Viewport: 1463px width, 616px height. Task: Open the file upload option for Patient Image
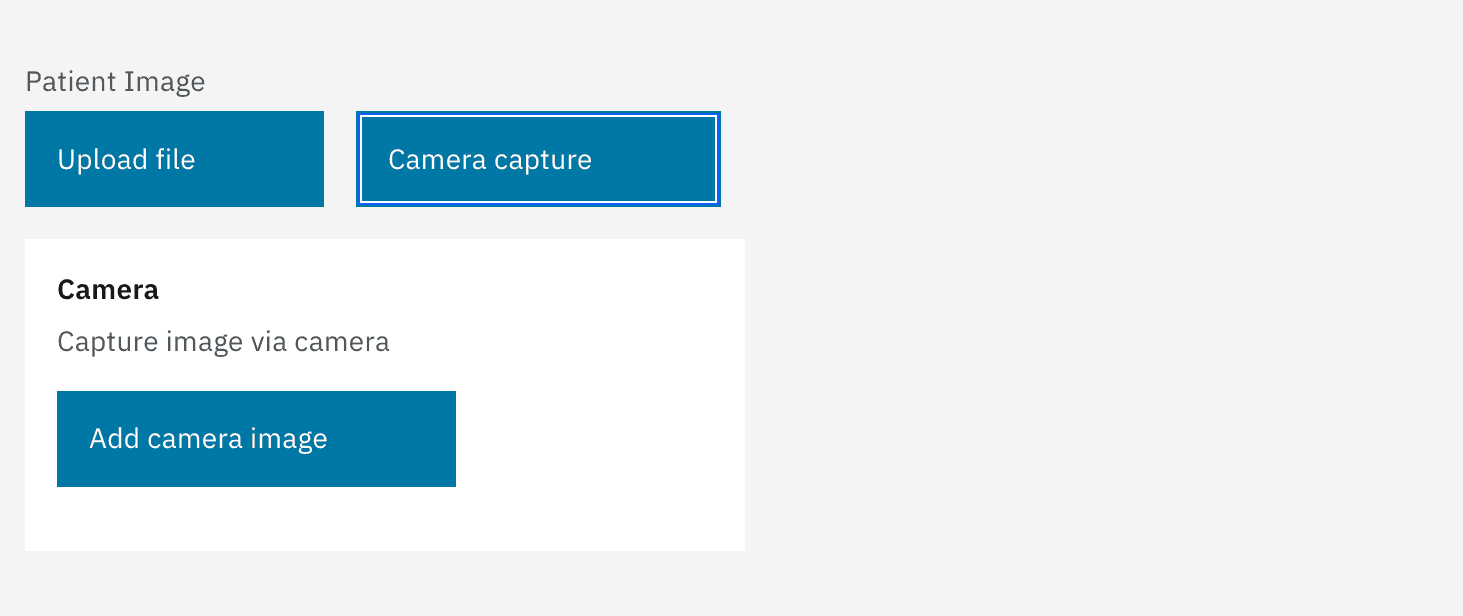coord(174,159)
